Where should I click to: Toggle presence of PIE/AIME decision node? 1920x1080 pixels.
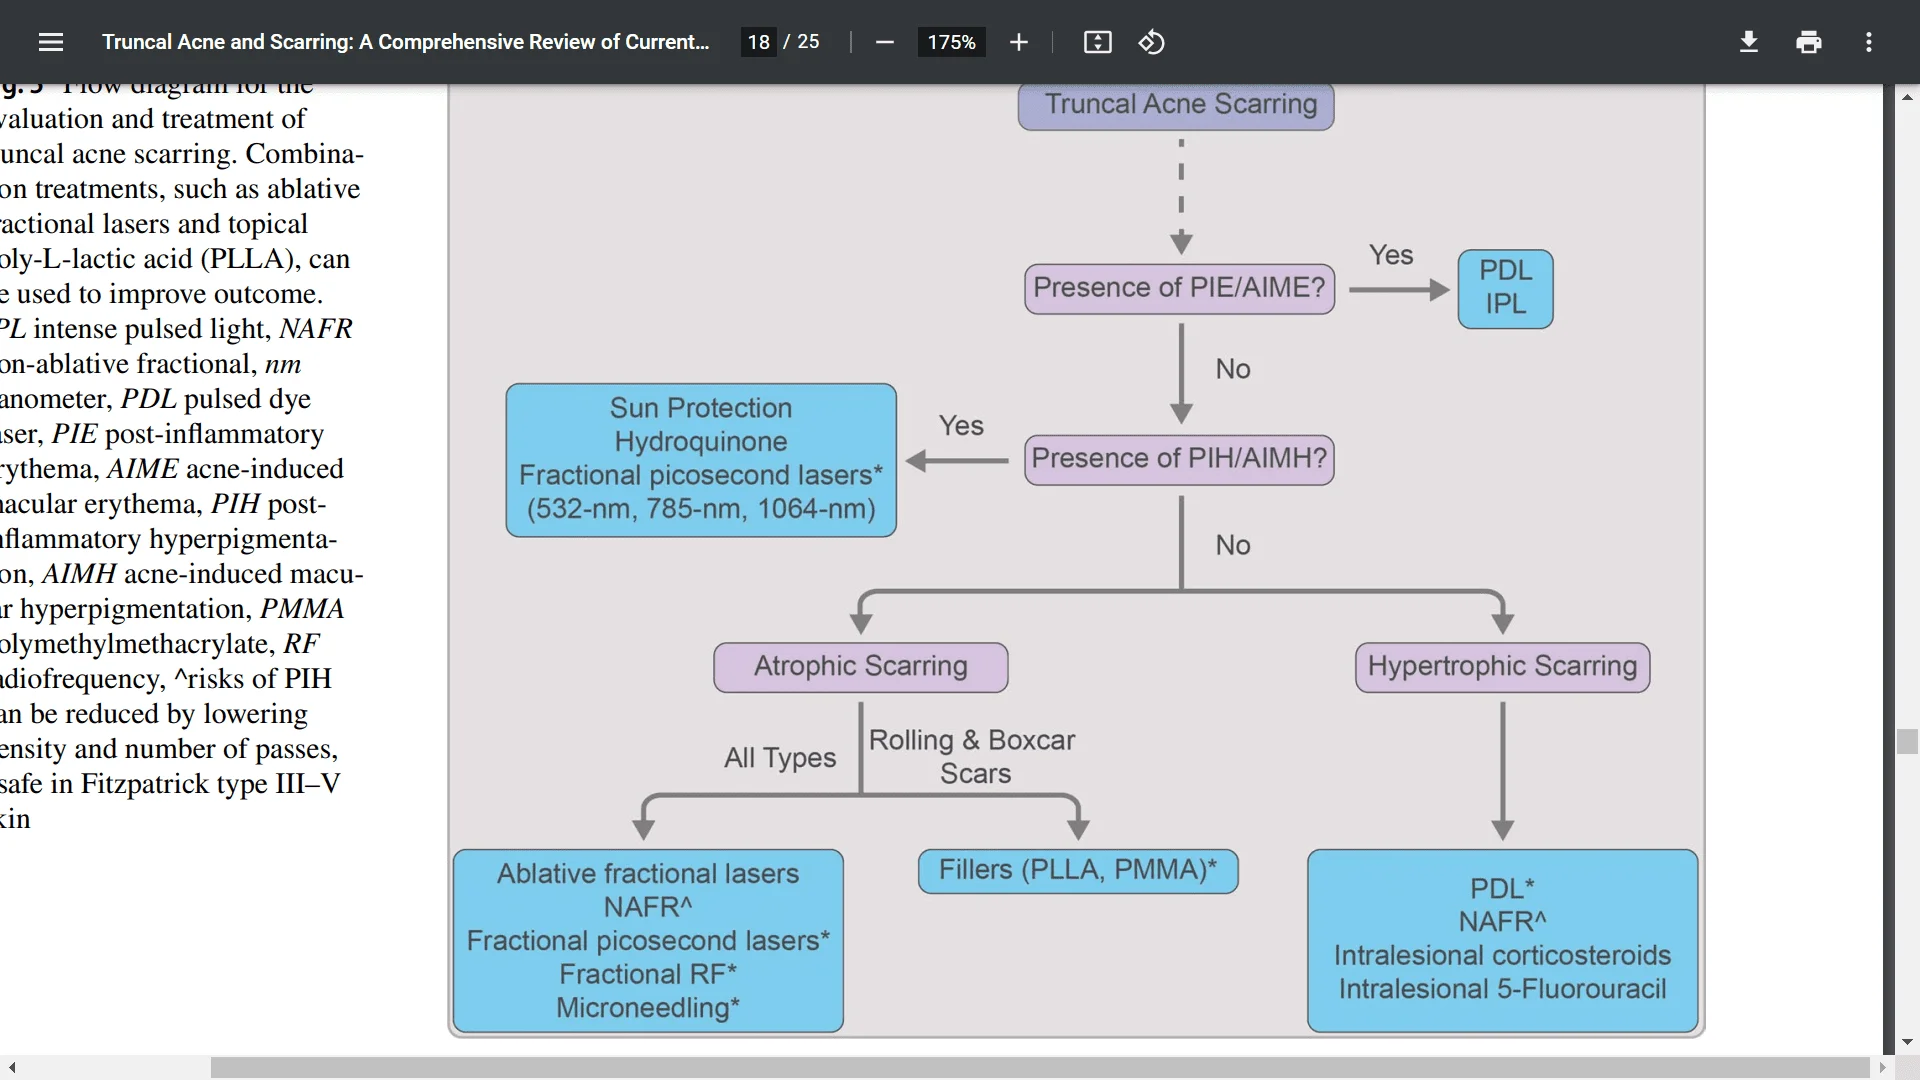coord(1178,287)
